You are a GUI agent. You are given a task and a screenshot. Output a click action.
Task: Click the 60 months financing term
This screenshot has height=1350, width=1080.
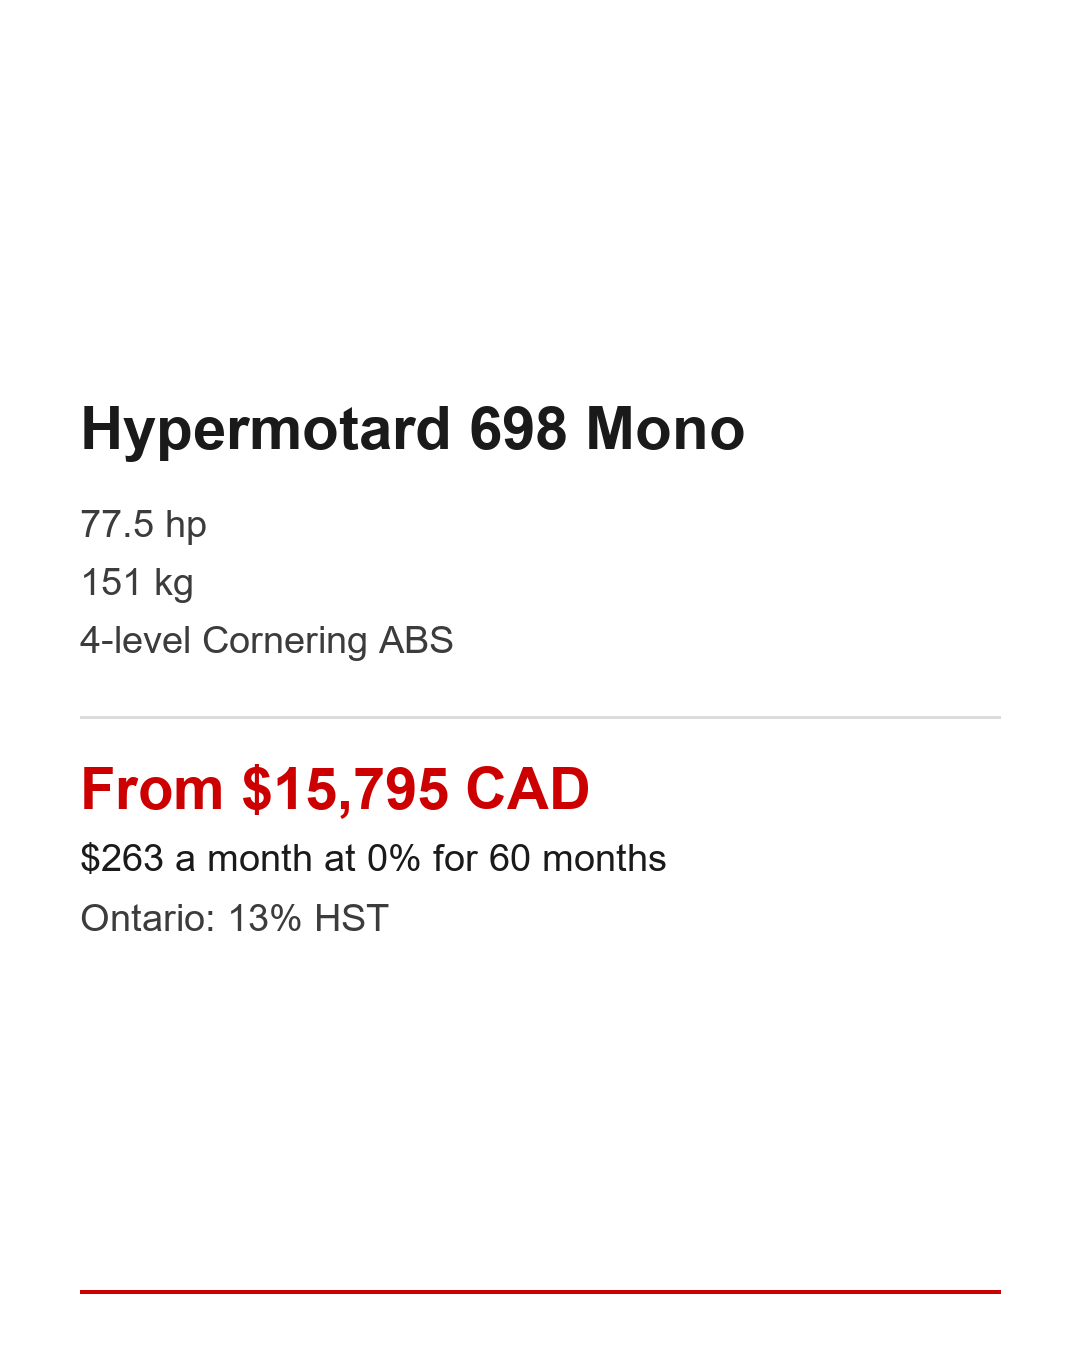click(577, 859)
